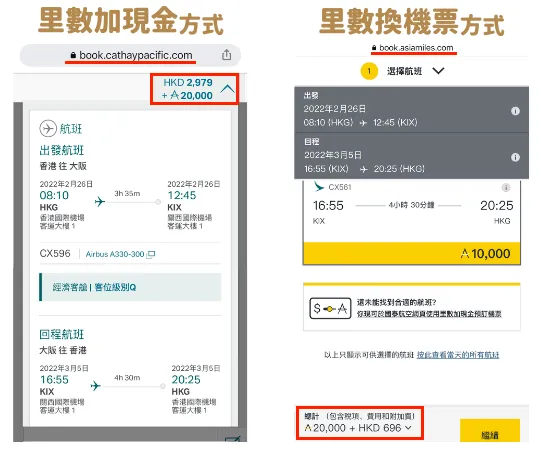Tap the share icon in the Cathay address bar
The image size is (542, 450).
coord(226,55)
